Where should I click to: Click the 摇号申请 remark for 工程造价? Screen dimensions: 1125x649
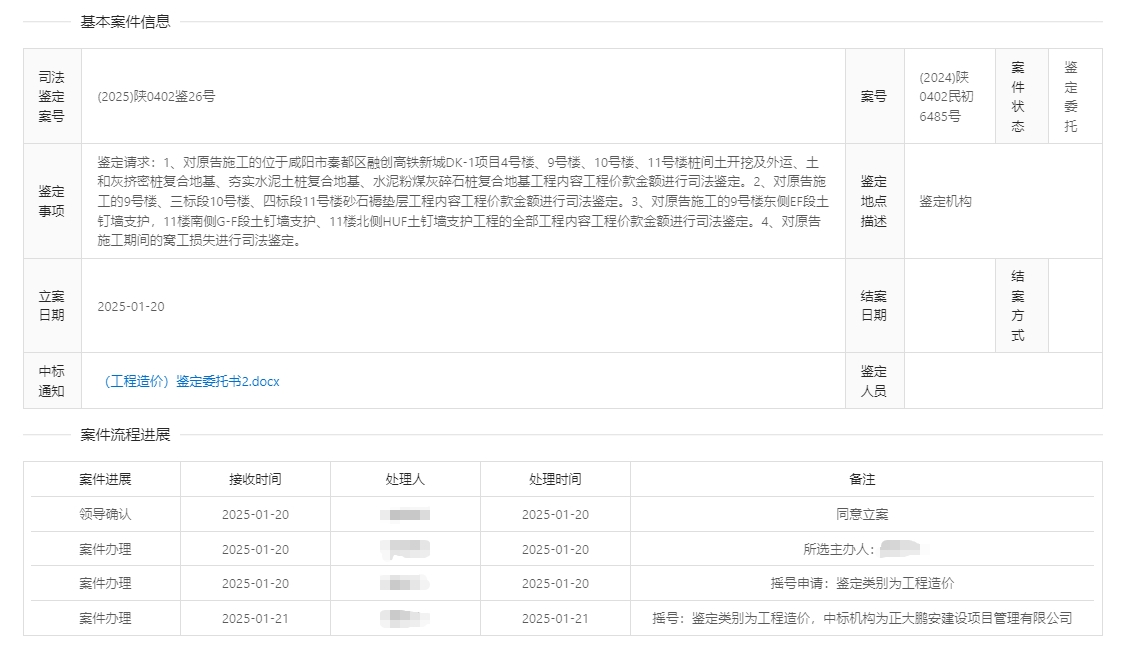(862, 583)
